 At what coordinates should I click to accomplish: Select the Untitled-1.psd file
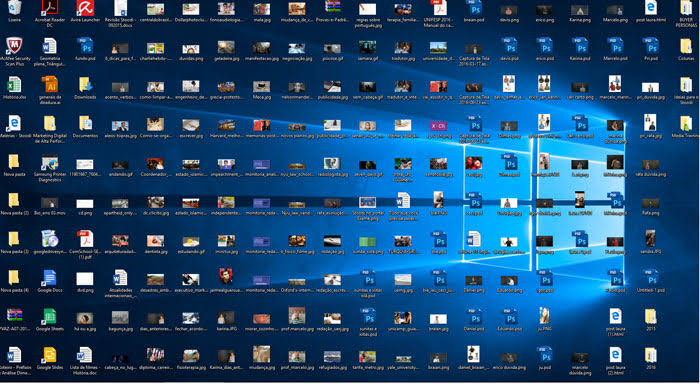(x=651, y=278)
